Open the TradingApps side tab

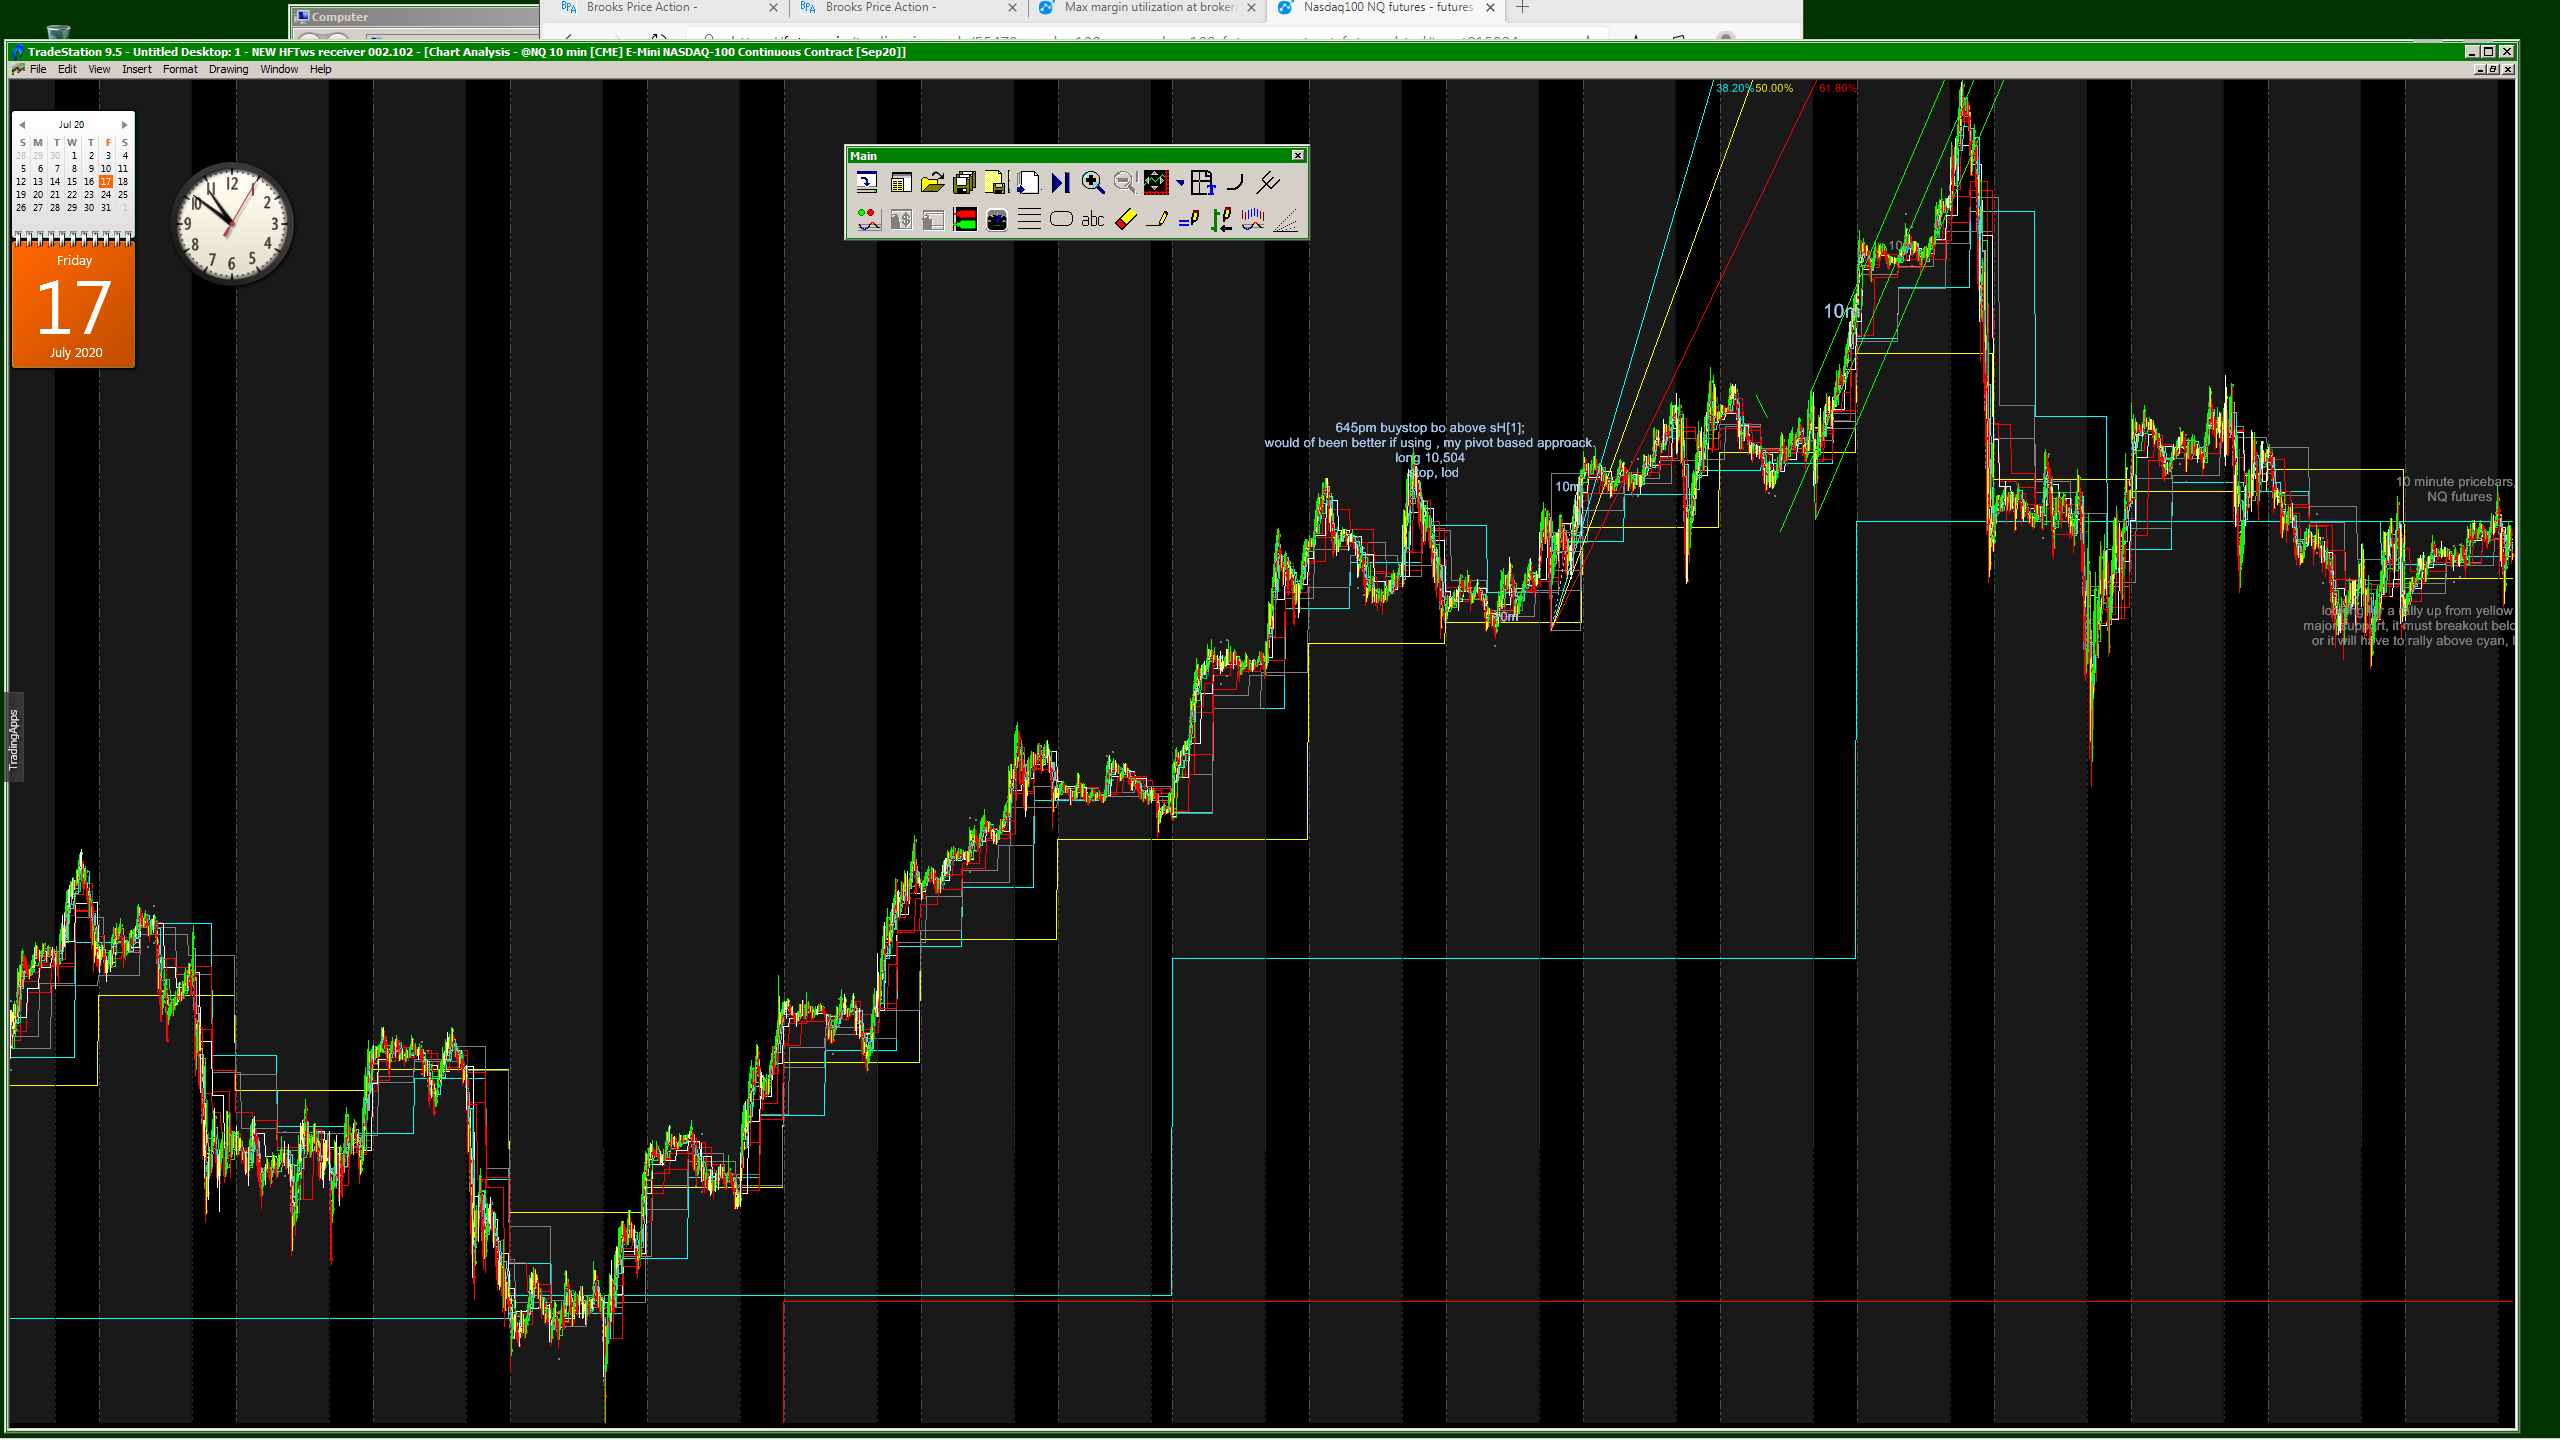pos(14,738)
